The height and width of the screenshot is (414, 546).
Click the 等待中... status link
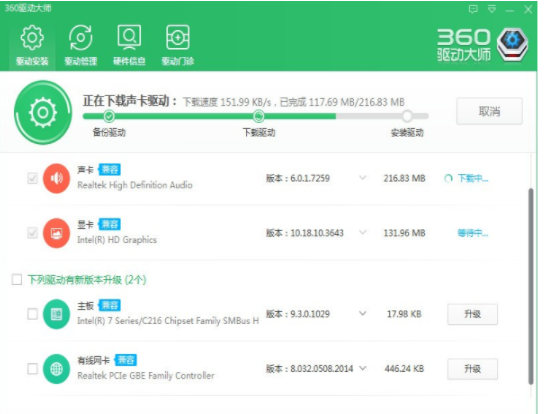473,233
